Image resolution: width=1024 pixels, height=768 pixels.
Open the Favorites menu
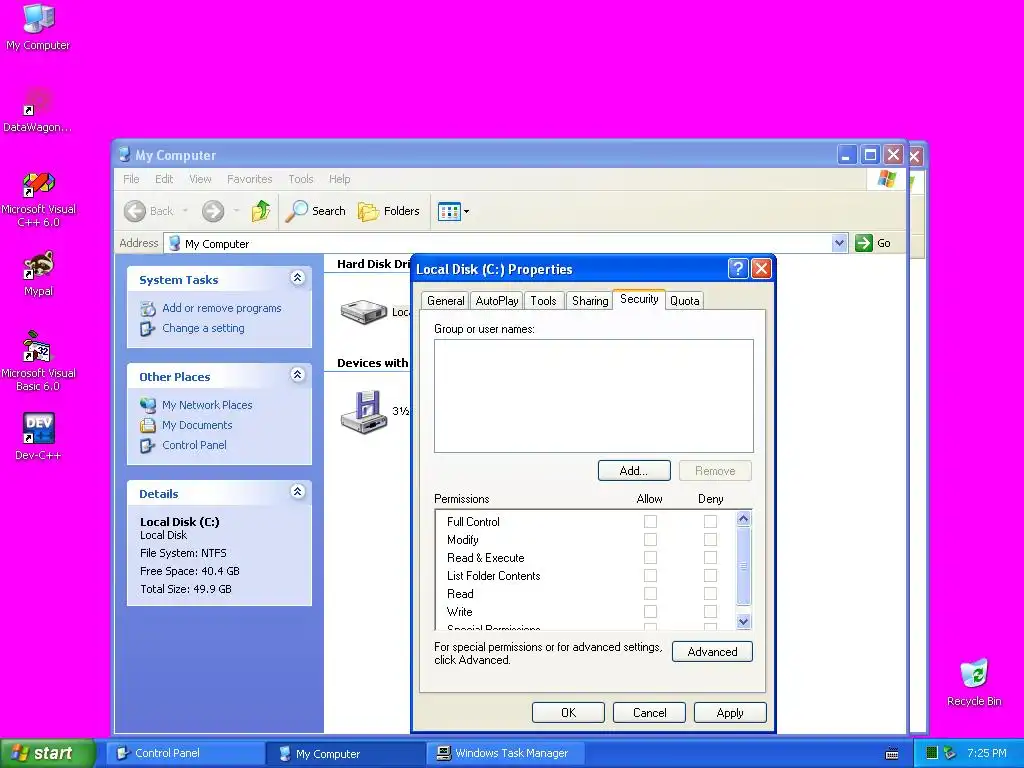pos(249,179)
